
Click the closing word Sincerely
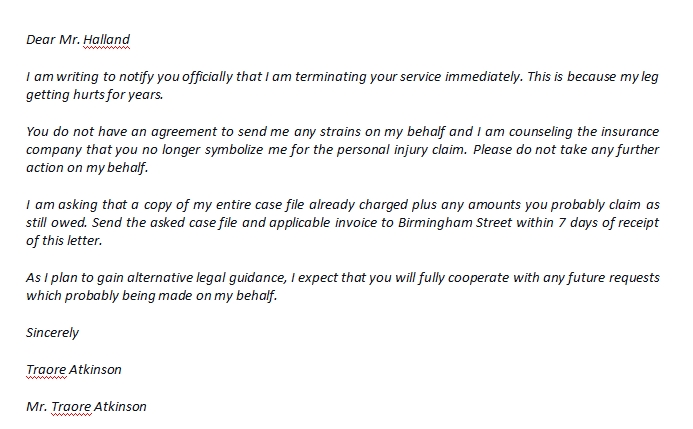[x=52, y=333]
